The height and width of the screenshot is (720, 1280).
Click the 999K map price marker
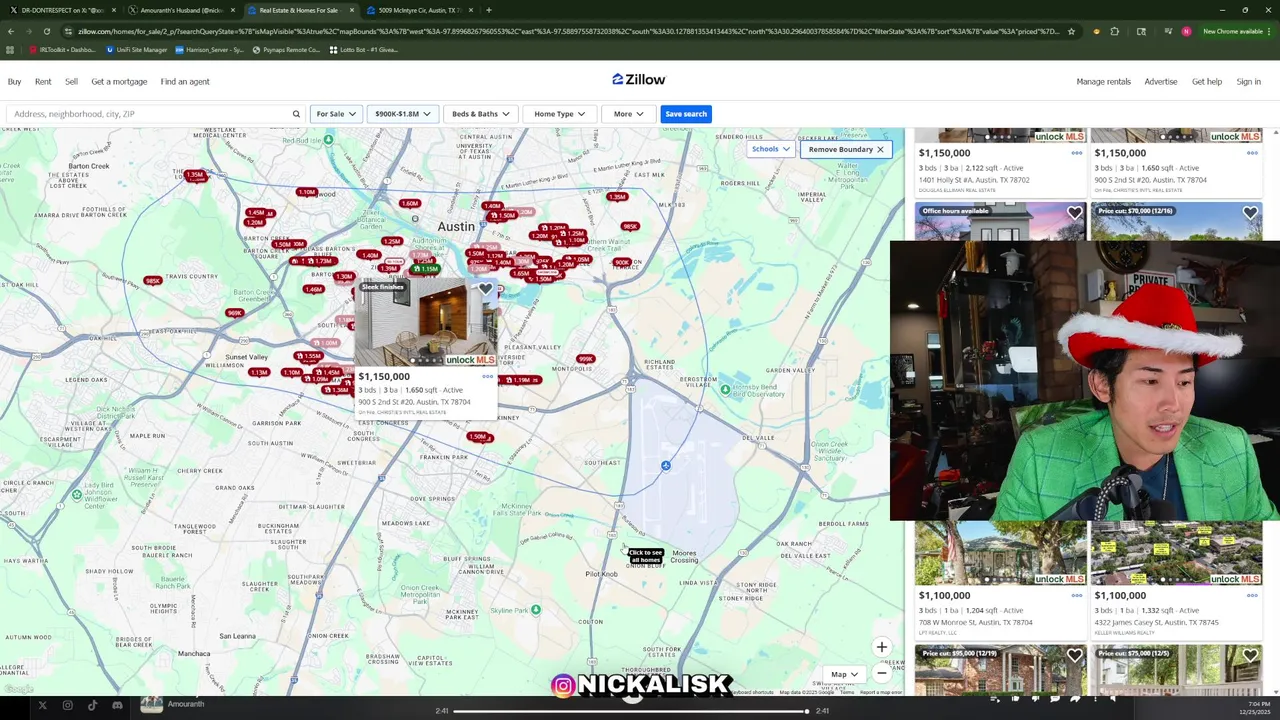586,359
